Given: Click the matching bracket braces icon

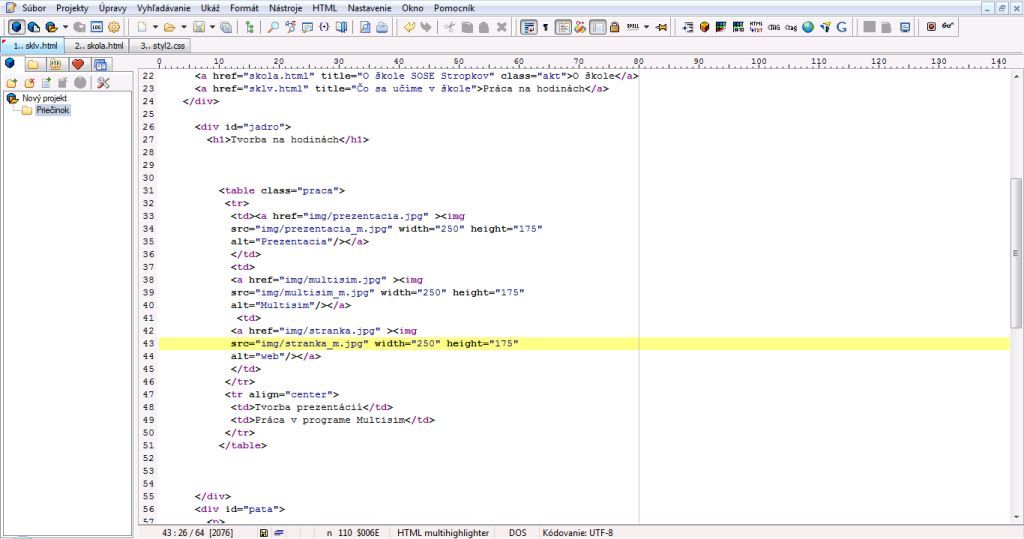Looking at the screenshot, I should pyautogui.click(x=324, y=27).
